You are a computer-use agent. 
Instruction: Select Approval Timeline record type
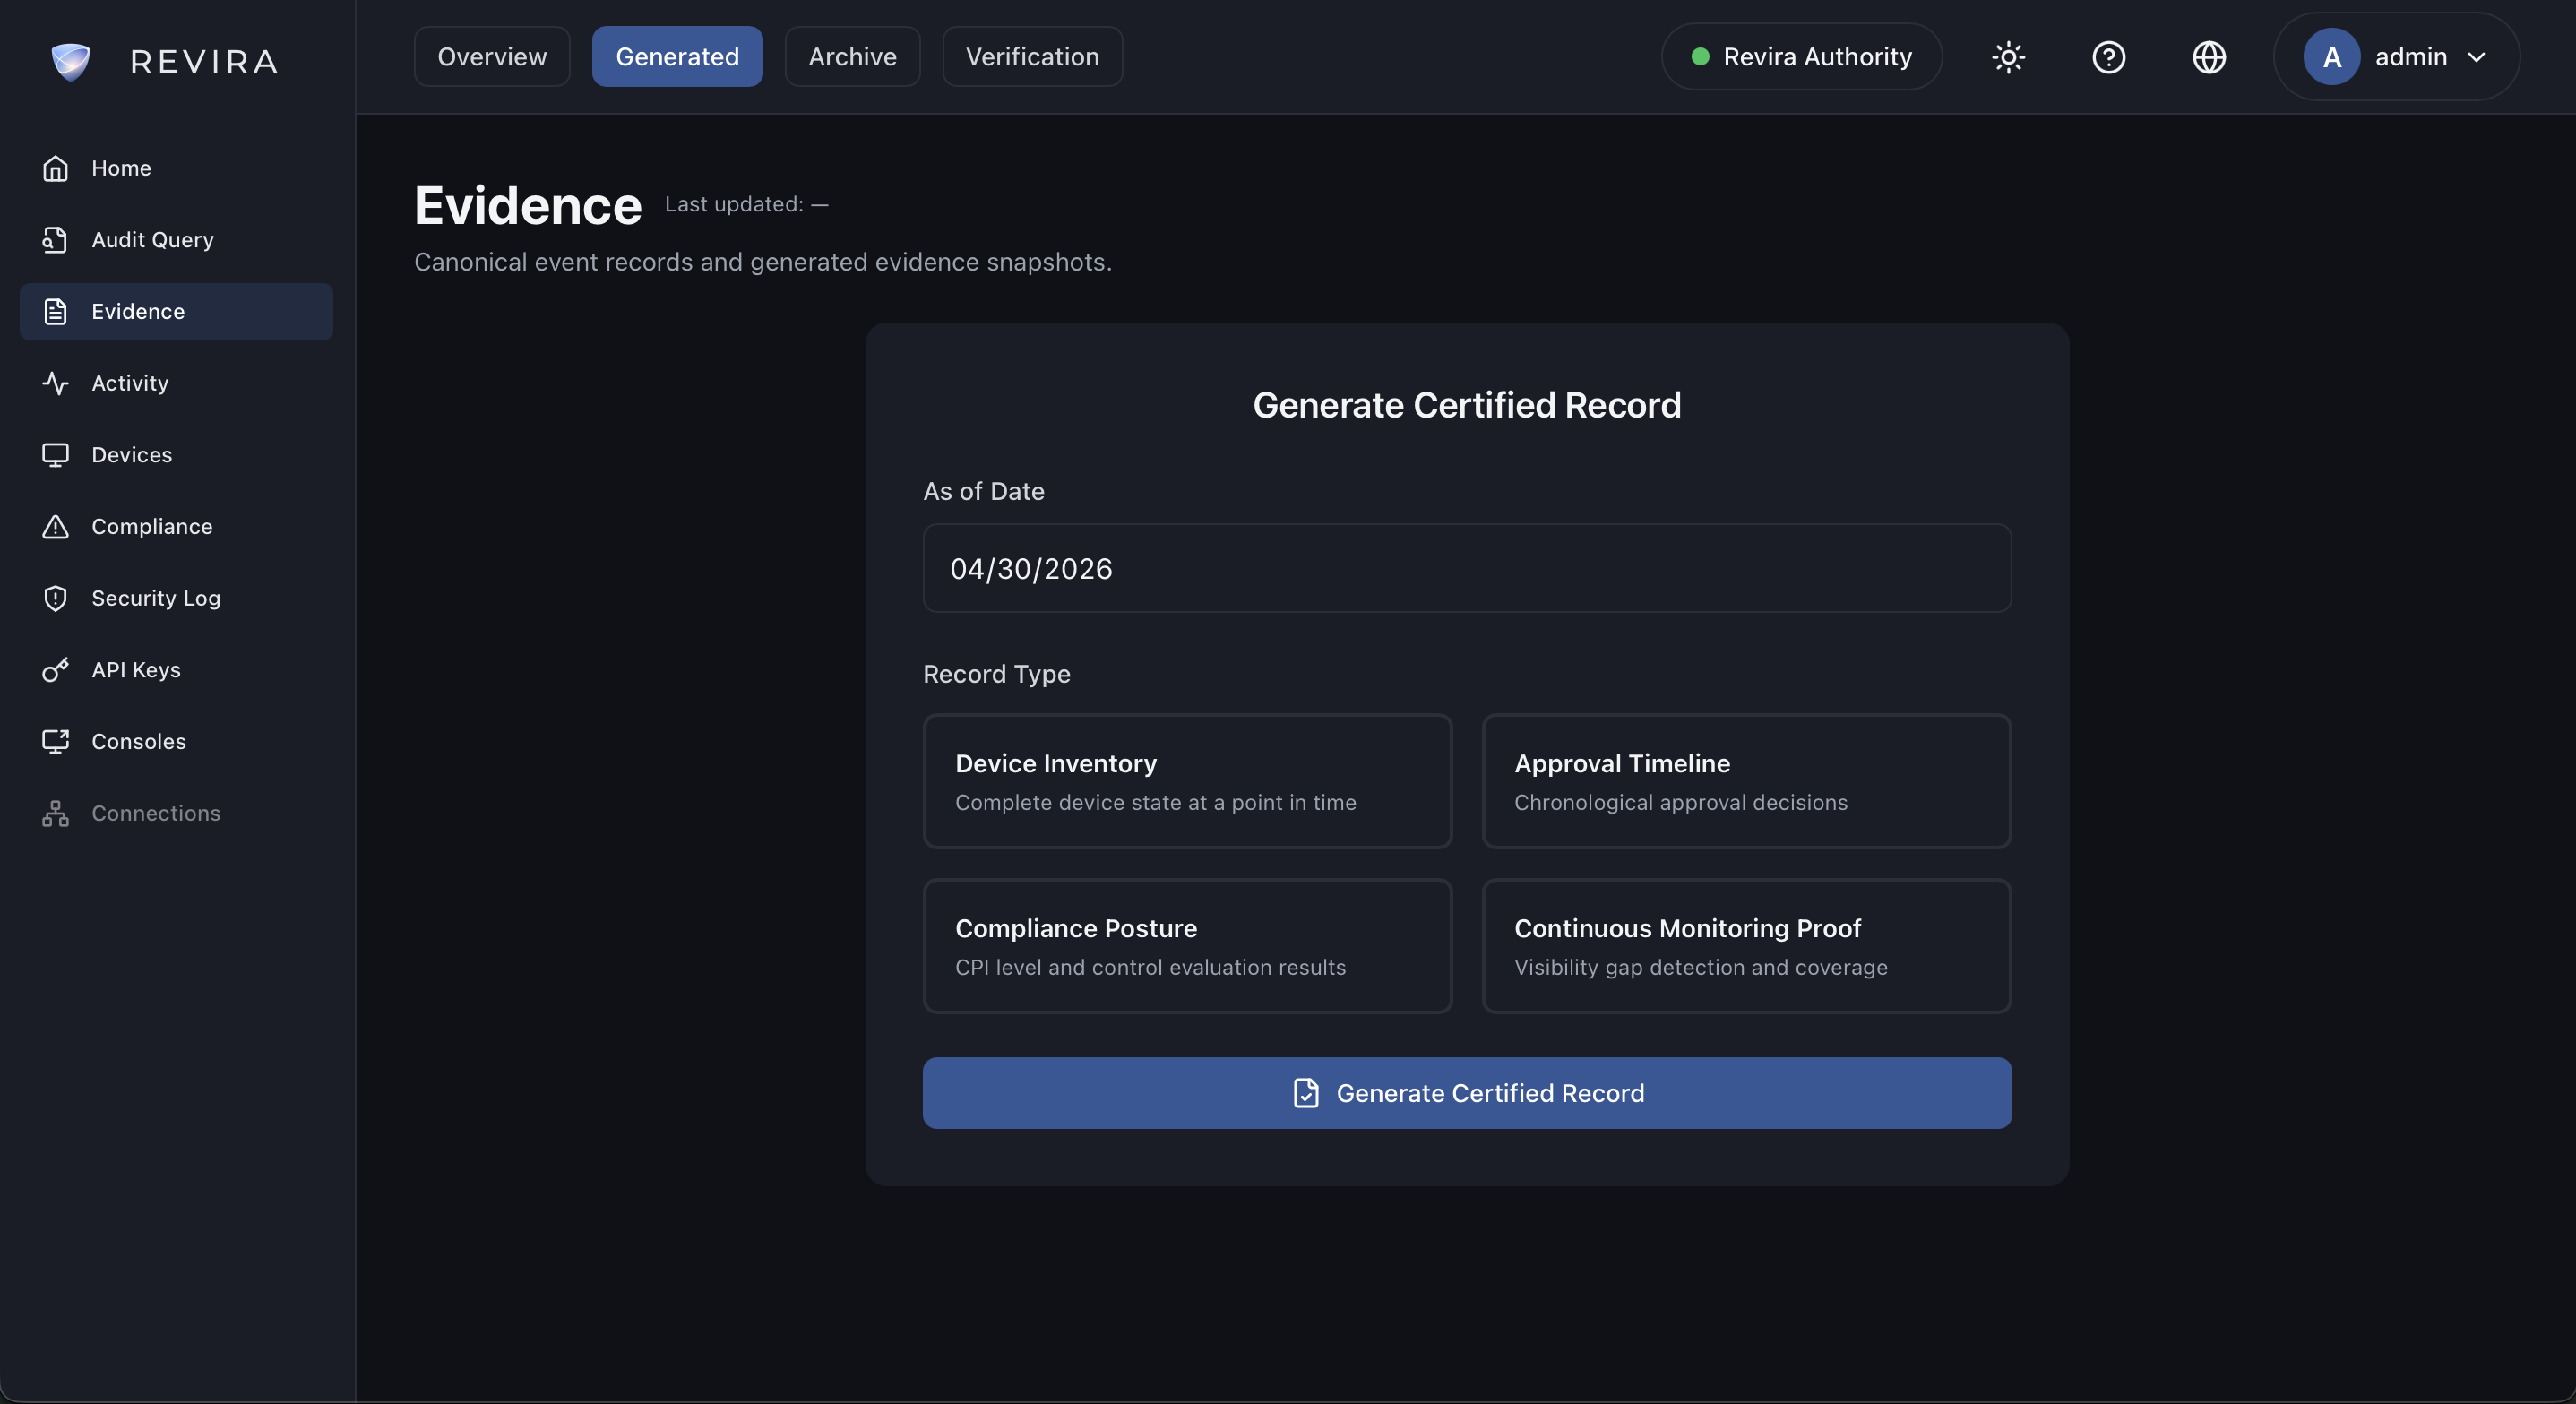[x=1746, y=781]
